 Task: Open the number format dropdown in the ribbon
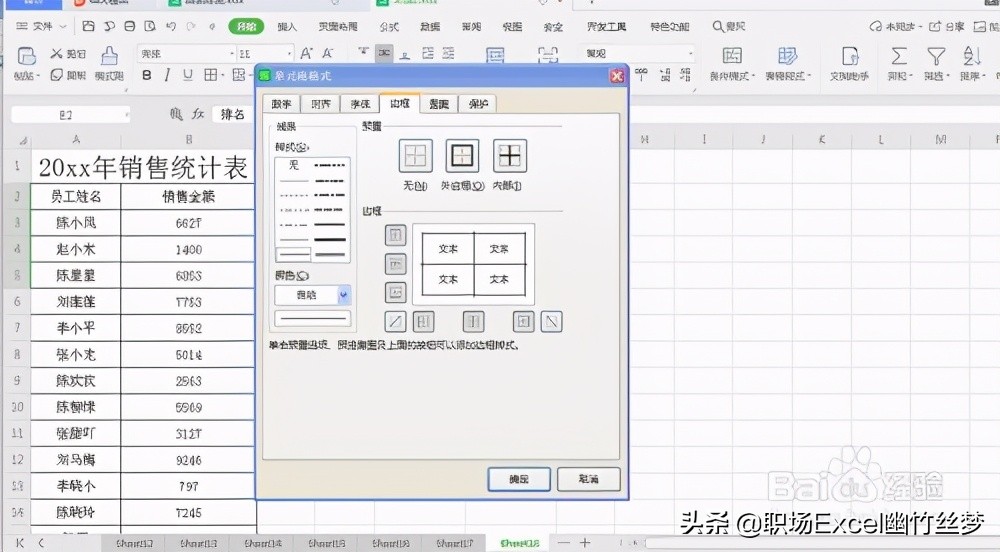click(x=691, y=54)
